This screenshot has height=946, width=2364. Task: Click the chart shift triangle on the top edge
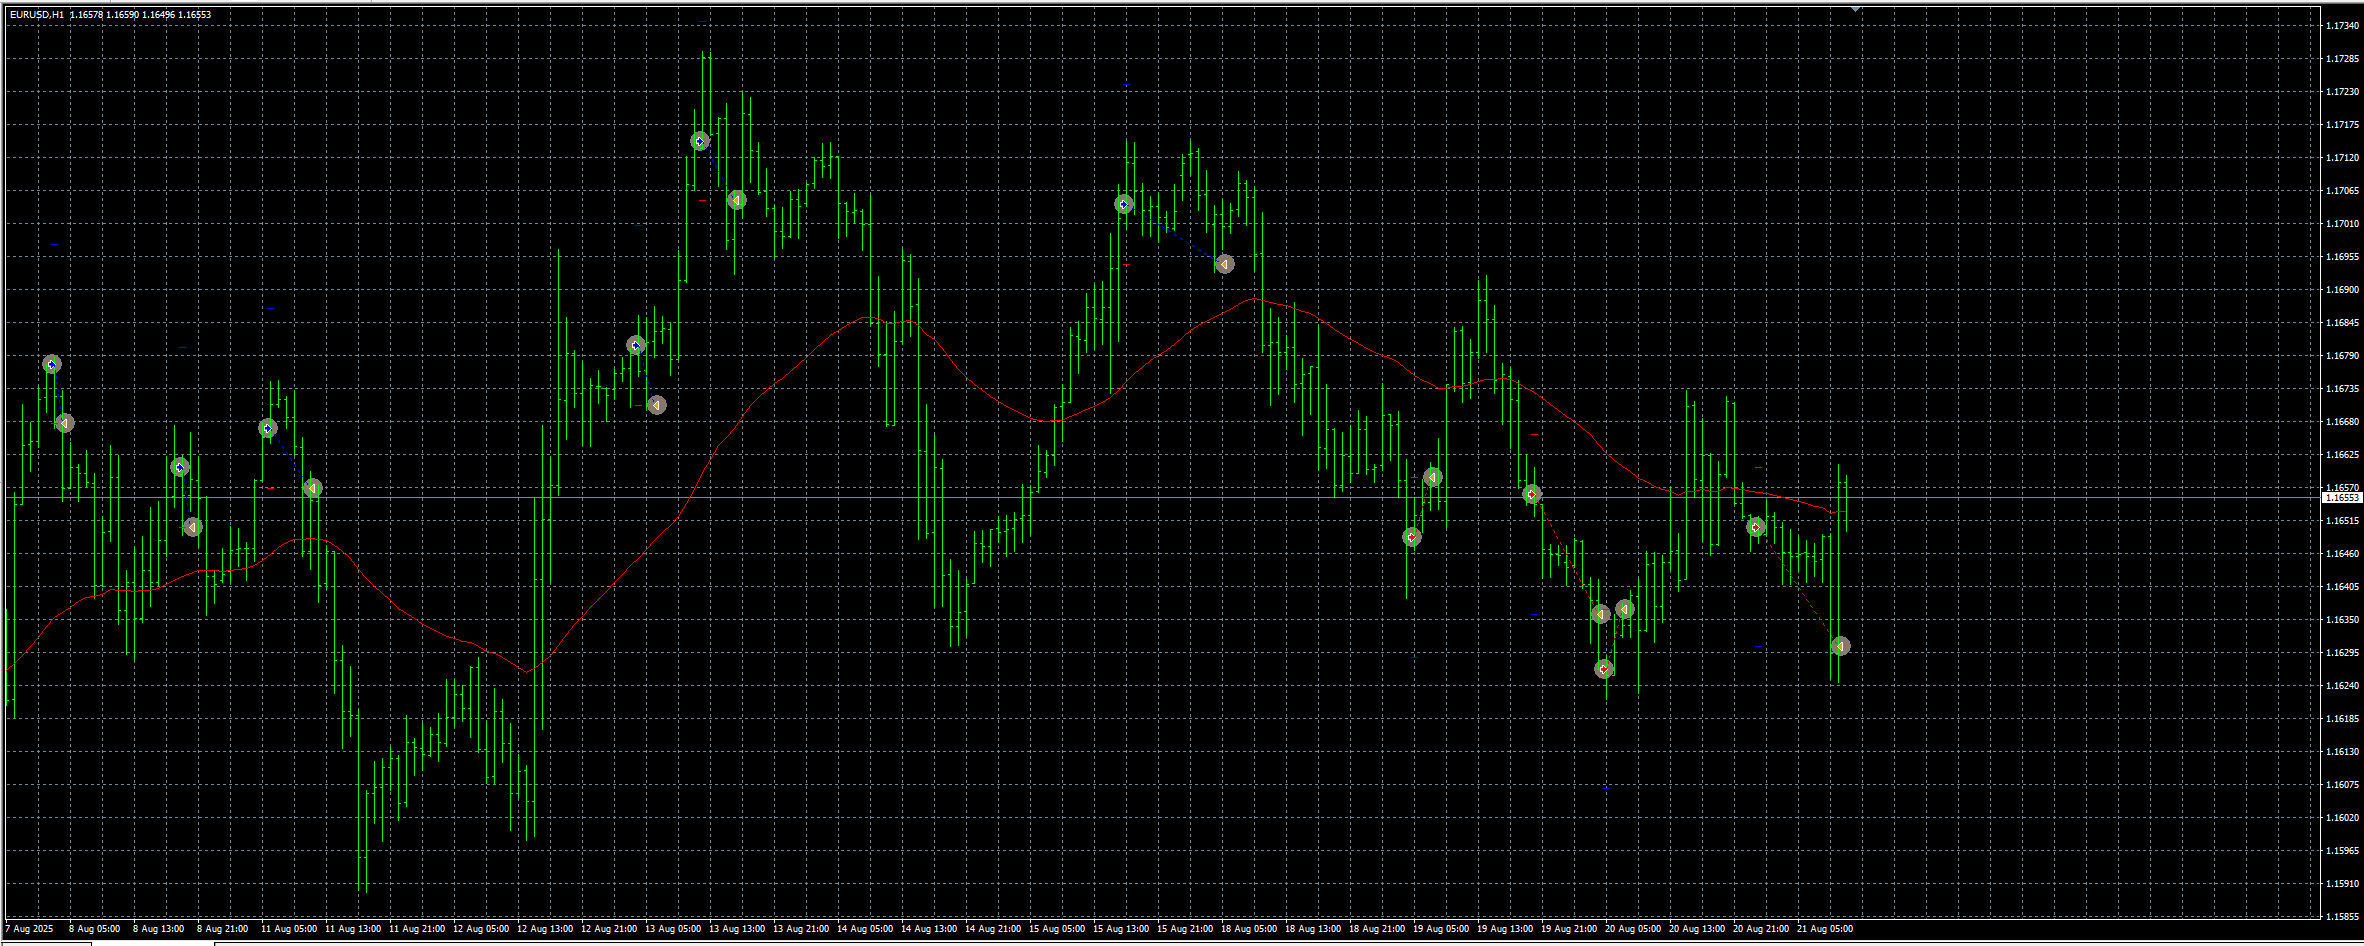point(1856,9)
